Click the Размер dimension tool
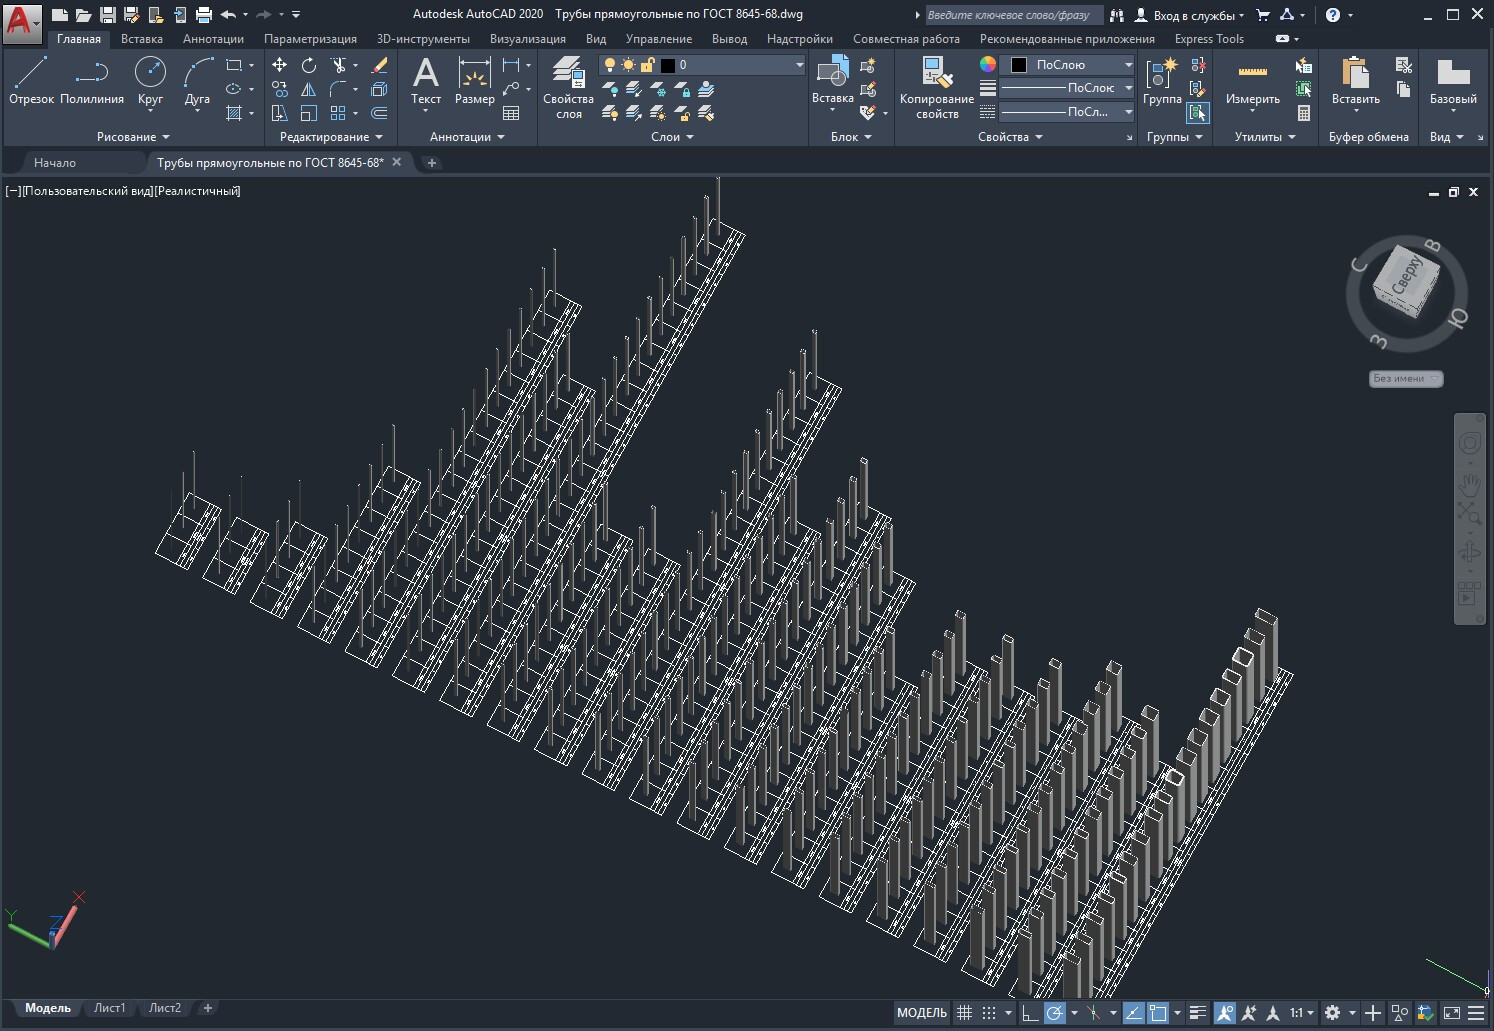The width and height of the screenshot is (1494, 1031). (x=474, y=81)
